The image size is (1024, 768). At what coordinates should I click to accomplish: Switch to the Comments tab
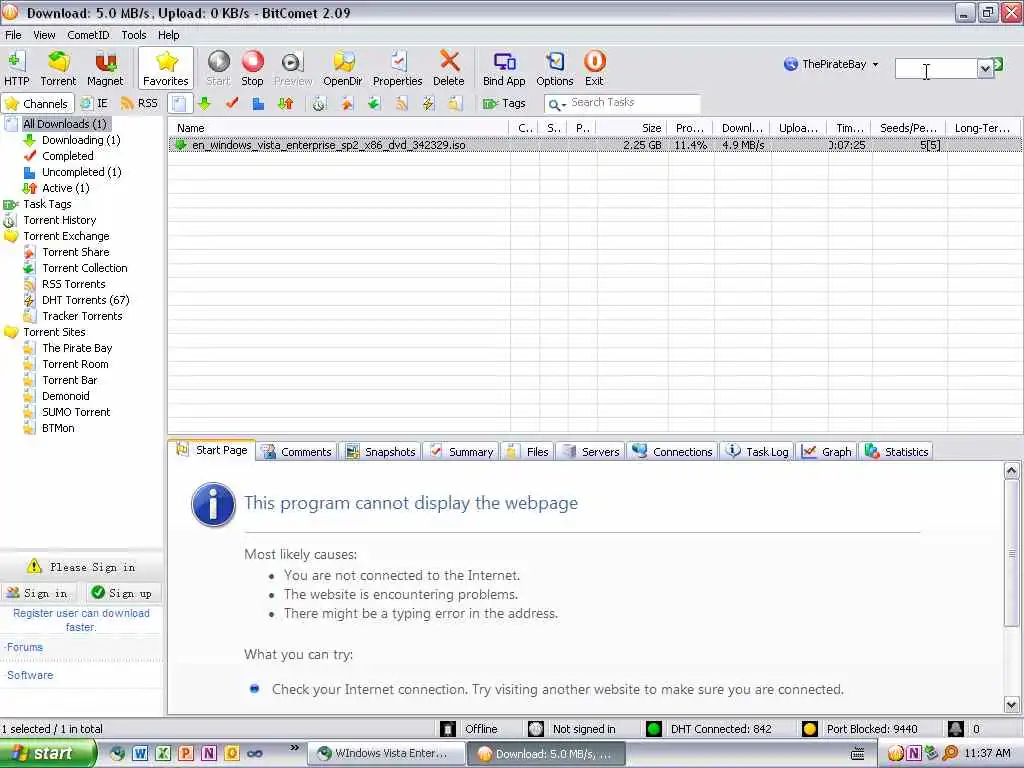pos(296,451)
